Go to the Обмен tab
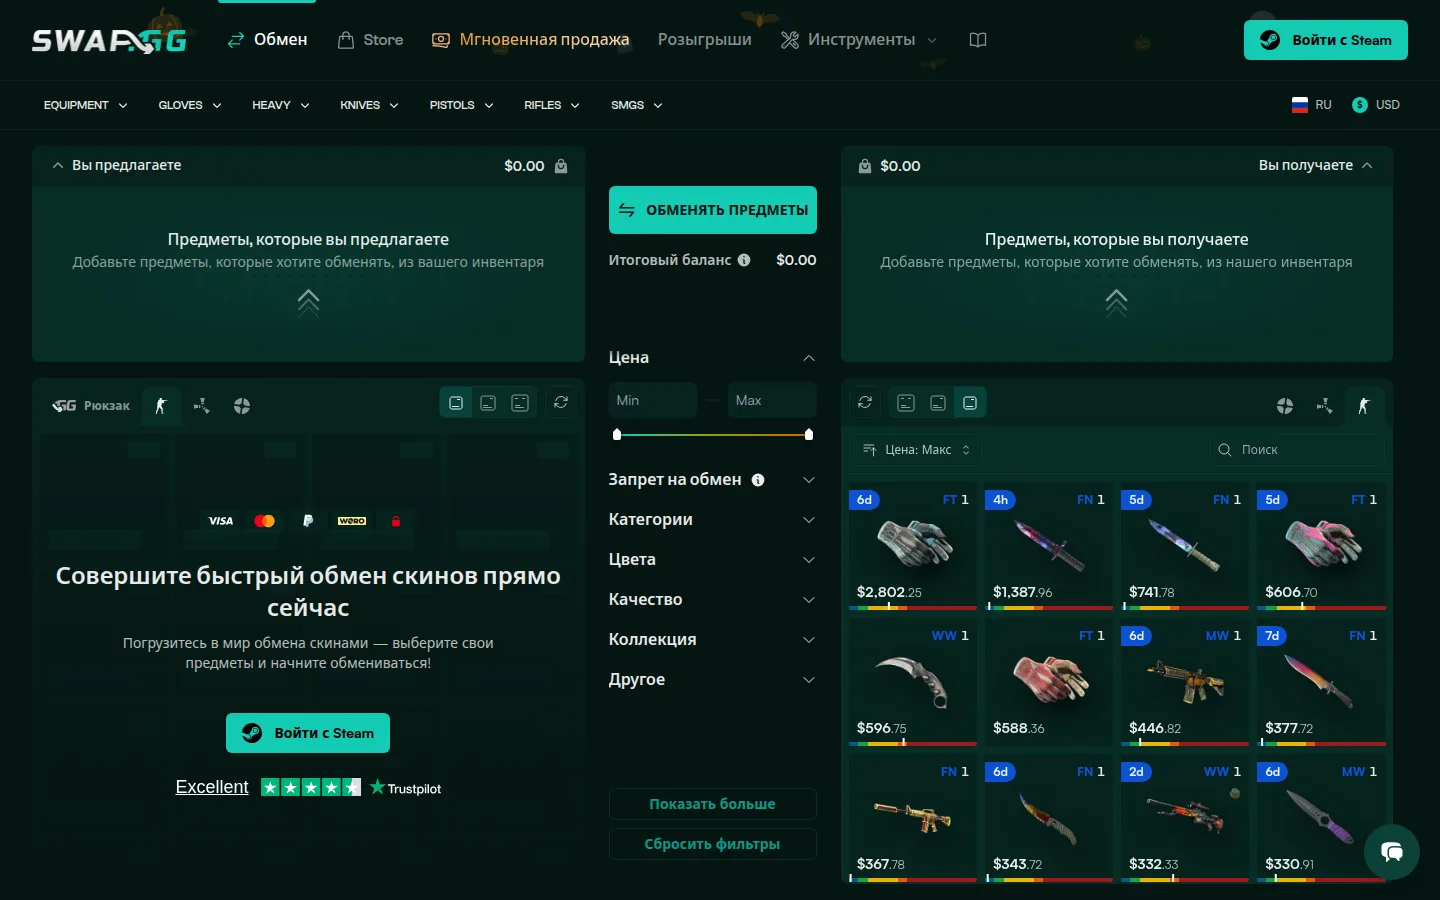Image resolution: width=1440 pixels, height=900 pixels. click(267, 40)
